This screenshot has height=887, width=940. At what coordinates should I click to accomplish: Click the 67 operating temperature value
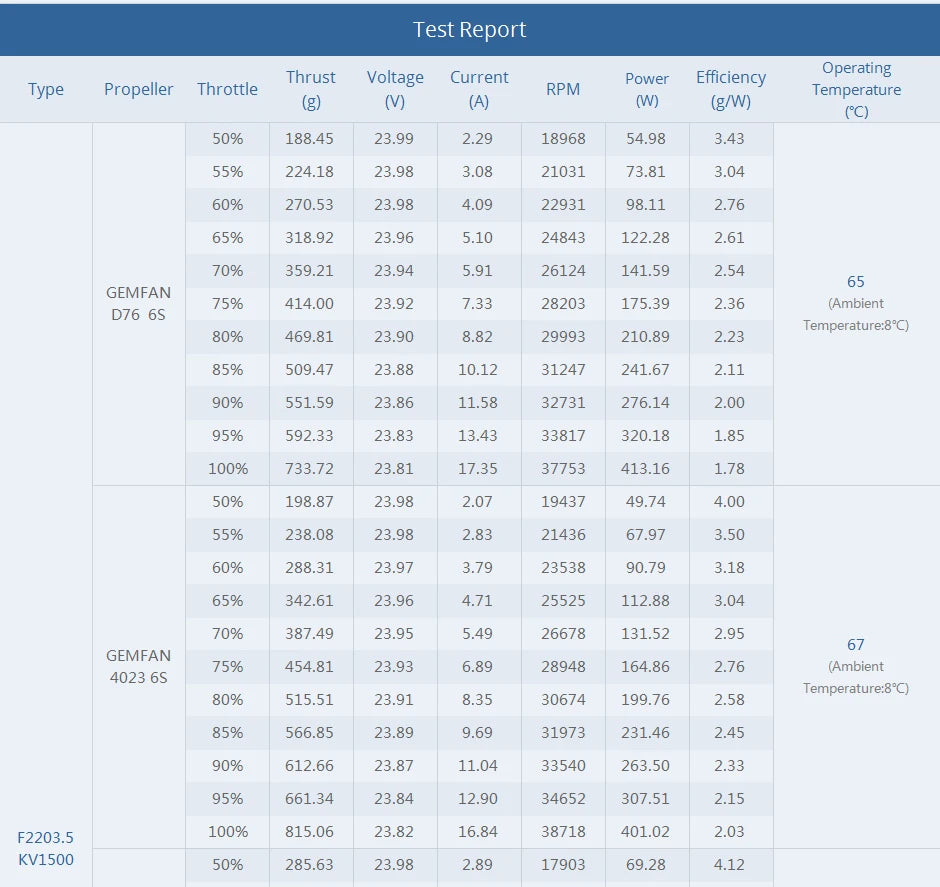(x=856, y=644)
